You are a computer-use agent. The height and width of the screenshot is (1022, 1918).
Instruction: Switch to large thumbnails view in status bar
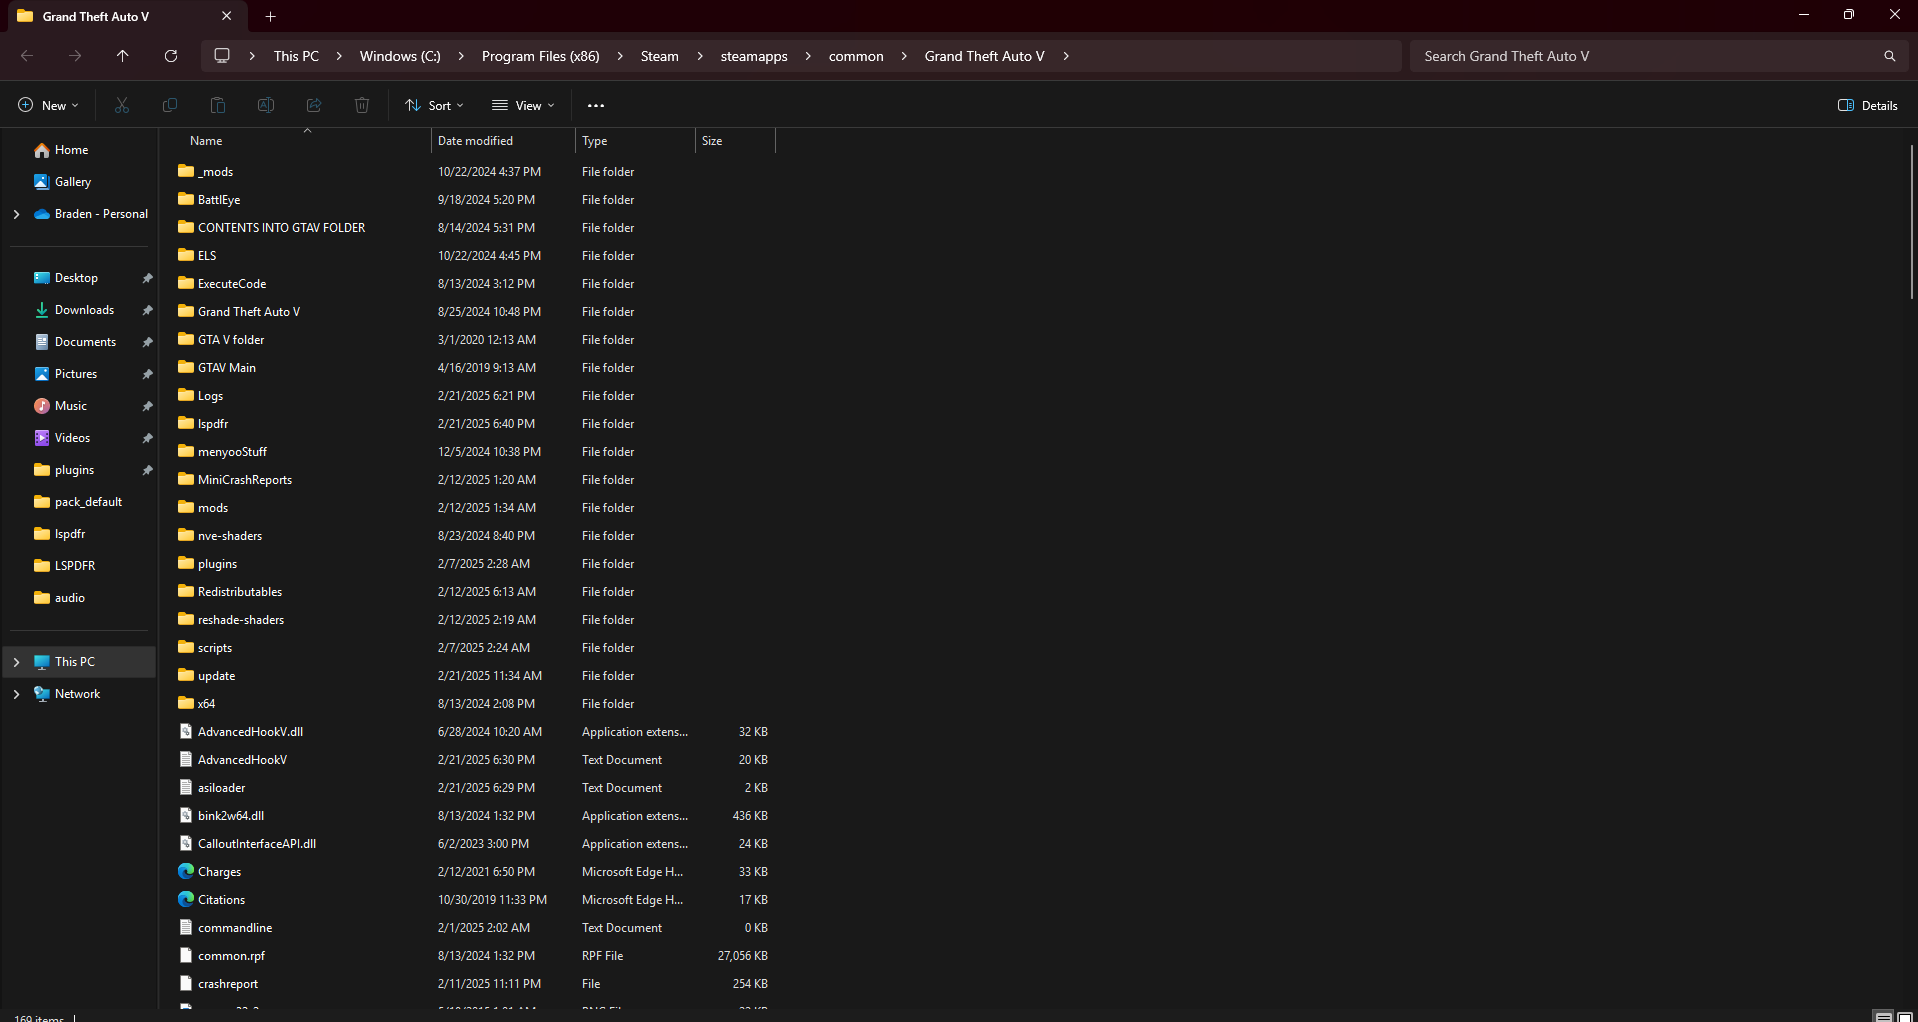point(1905,1016)
